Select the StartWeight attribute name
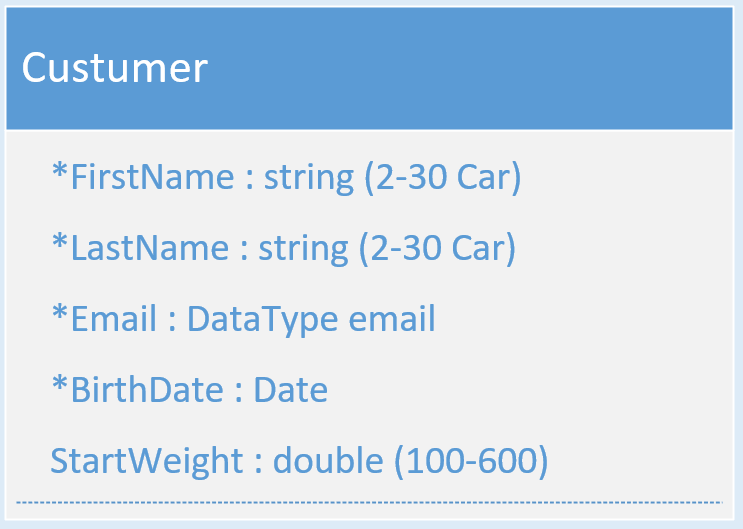 (147, 462)
